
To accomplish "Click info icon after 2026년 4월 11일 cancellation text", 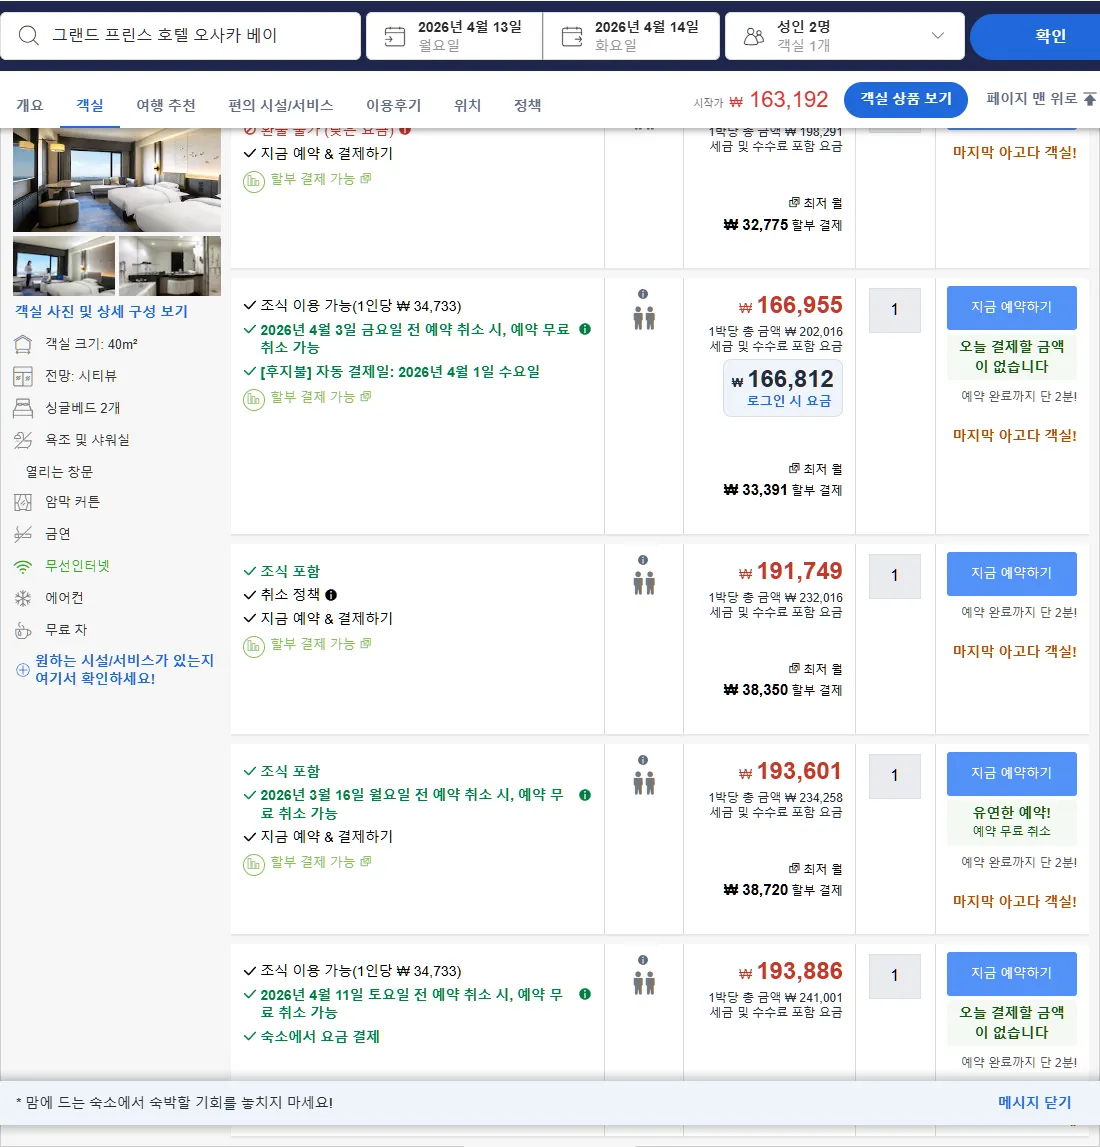I will 585,994.
